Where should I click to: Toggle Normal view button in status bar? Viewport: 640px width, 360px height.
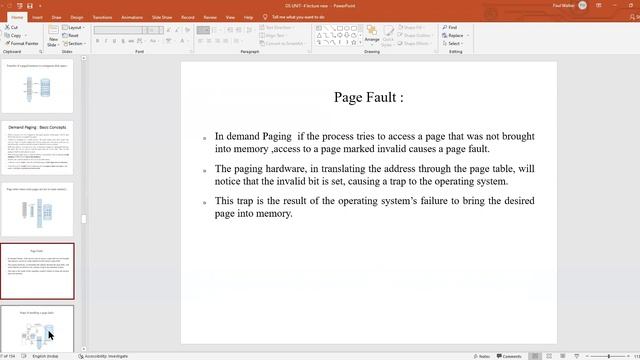(535, 356)
